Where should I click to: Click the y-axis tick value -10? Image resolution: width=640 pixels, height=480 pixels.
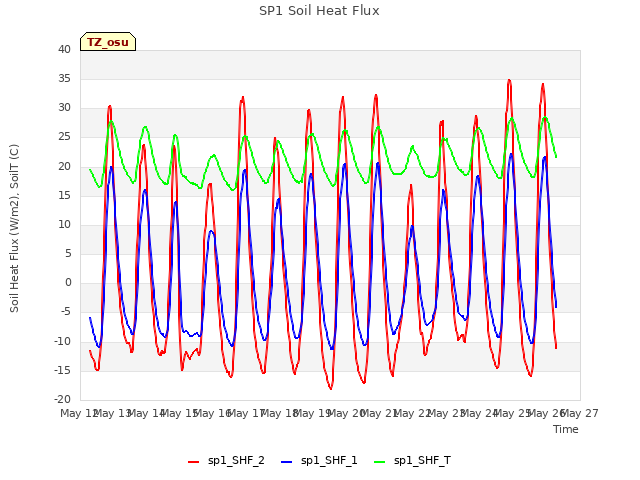[63, 341]
